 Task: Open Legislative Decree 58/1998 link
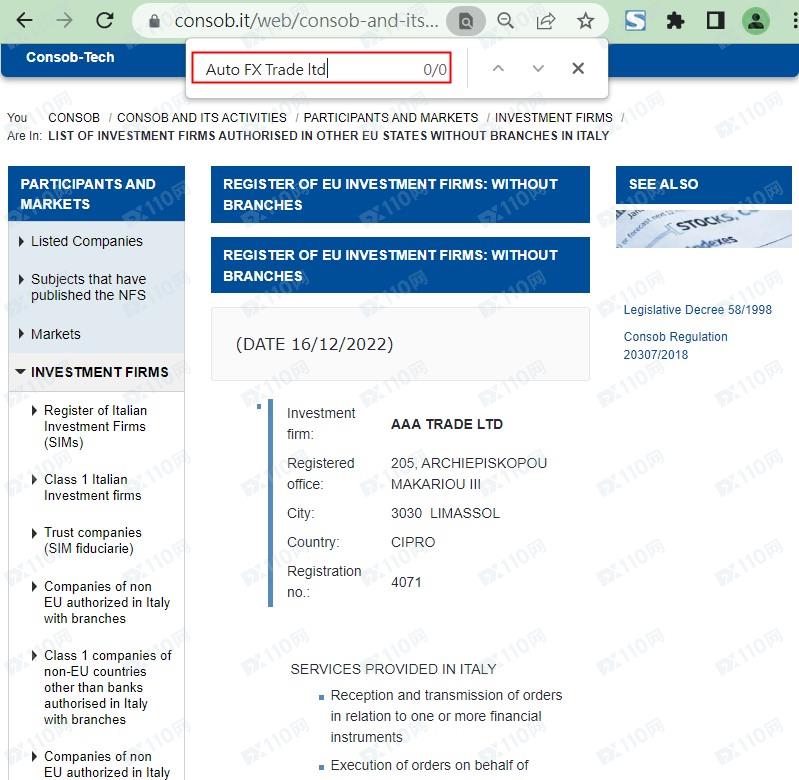(697, 310)
